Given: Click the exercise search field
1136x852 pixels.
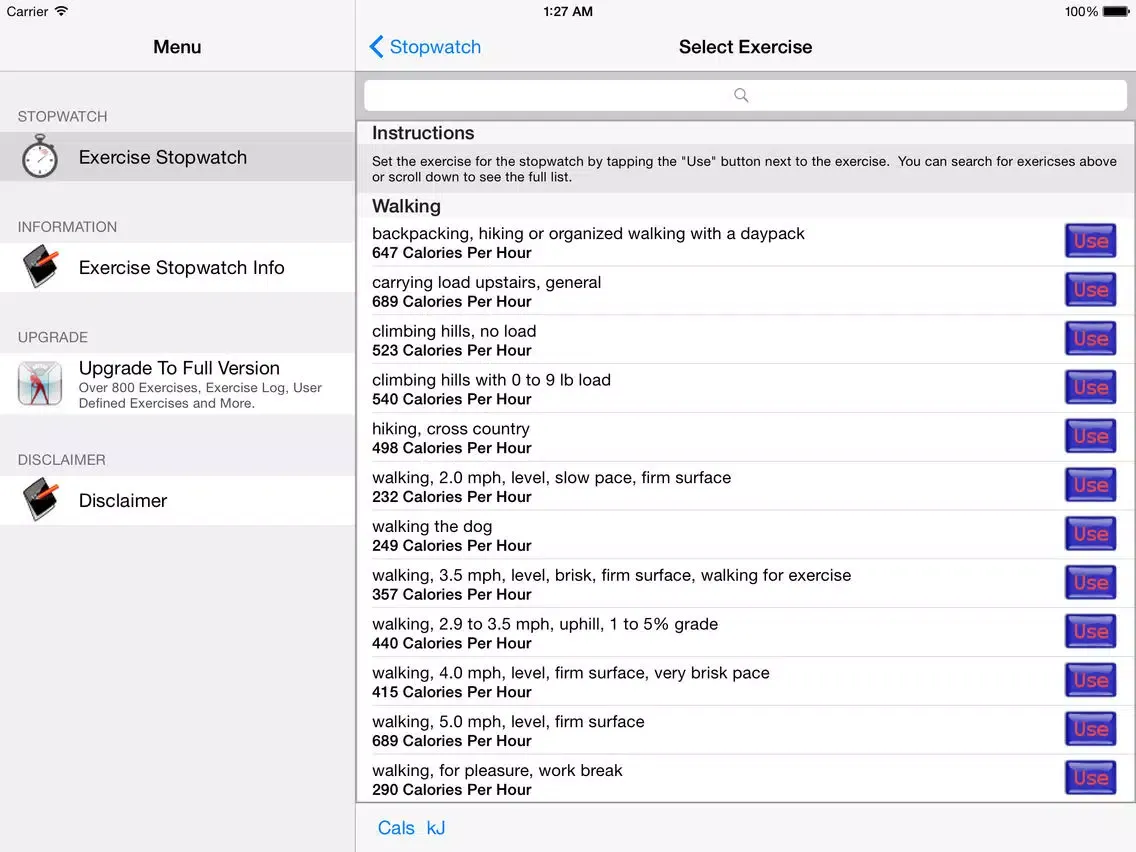Looking at the screenshot, I should pos(745,95).
